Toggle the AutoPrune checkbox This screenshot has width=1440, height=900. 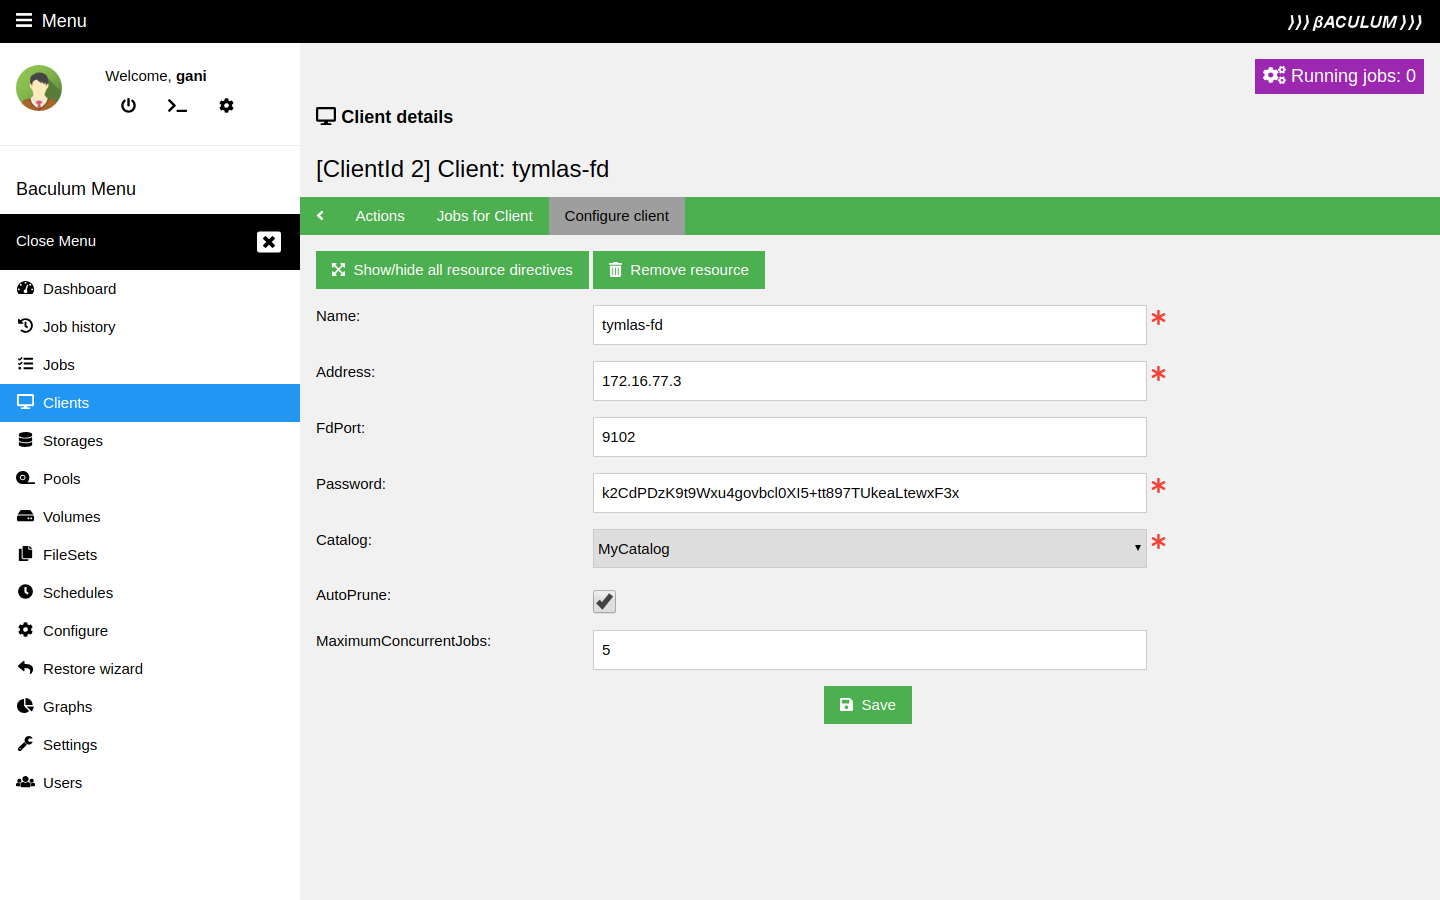pos(604,601)
